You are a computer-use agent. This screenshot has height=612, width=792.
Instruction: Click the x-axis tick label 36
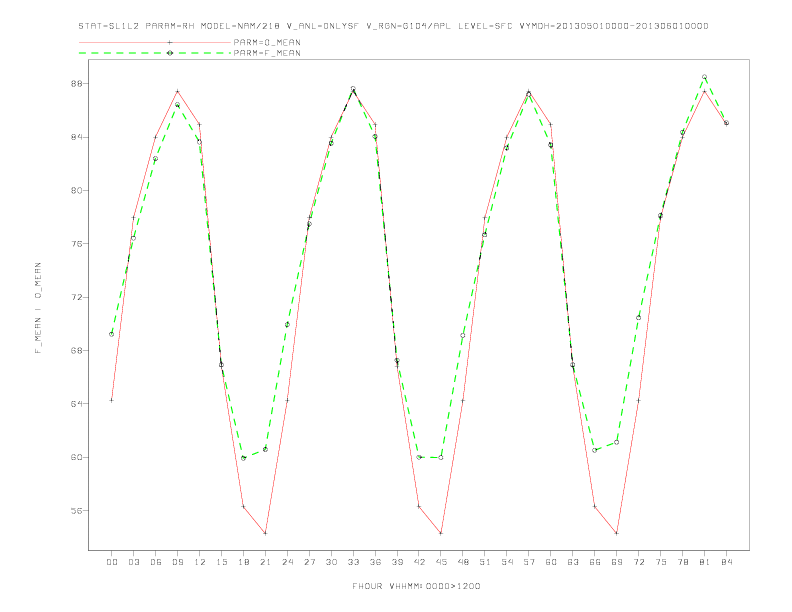tap(375, 562)
